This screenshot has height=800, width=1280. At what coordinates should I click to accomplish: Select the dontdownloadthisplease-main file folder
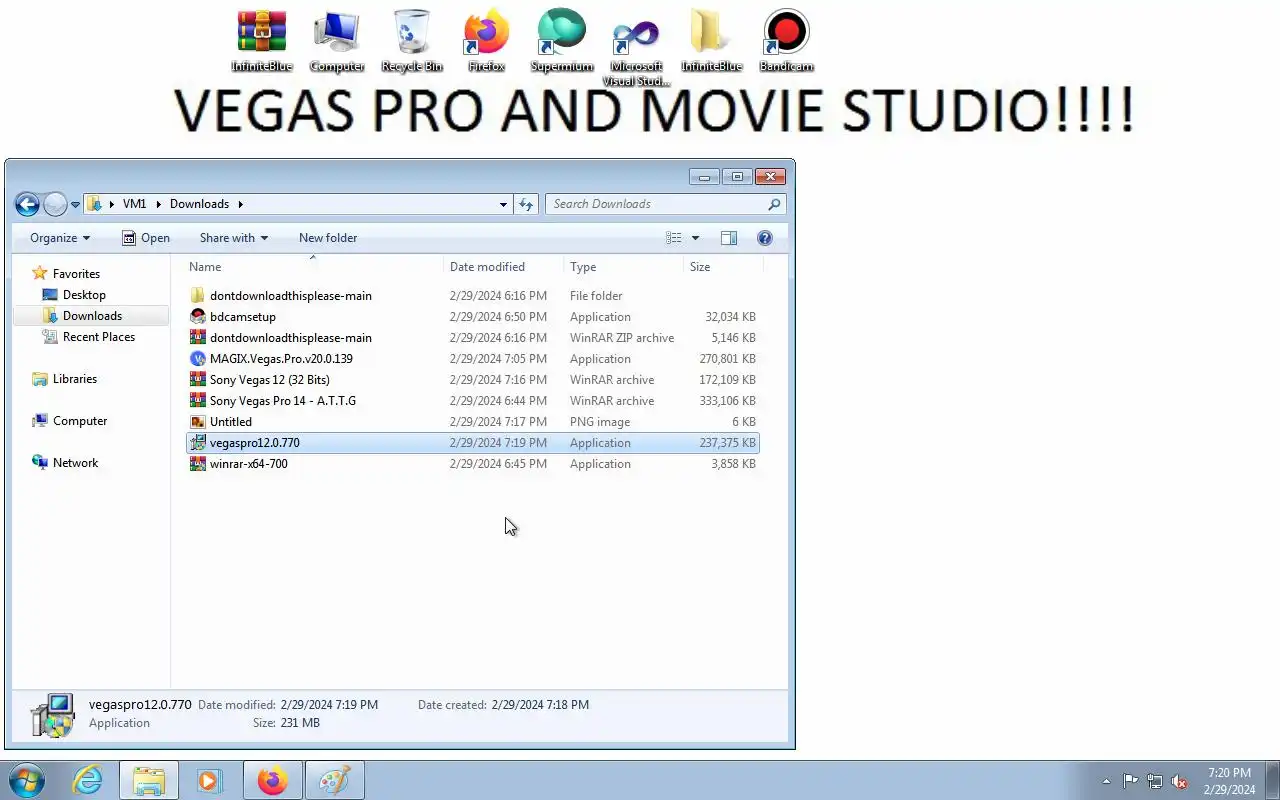pos(473,296)
